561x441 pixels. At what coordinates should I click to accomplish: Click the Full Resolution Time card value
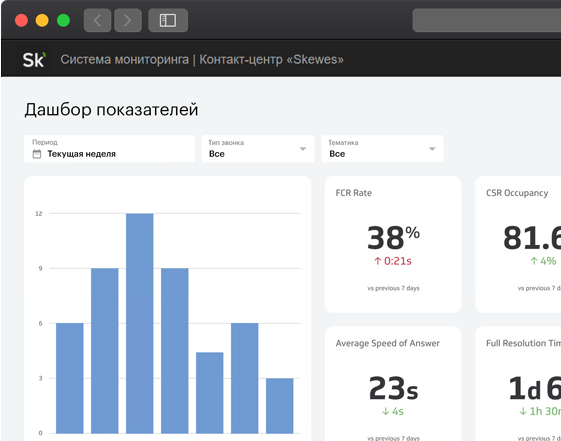535,388
